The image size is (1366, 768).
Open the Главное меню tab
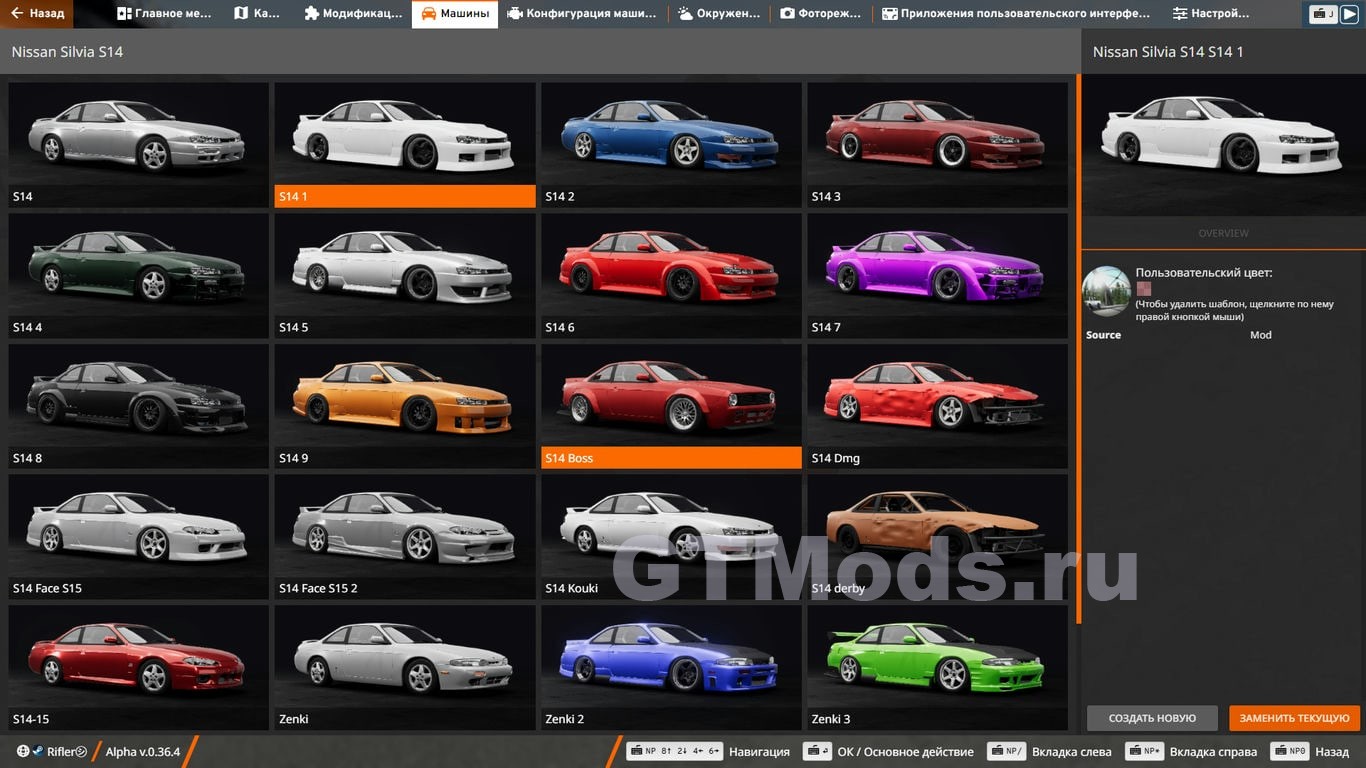164,14
